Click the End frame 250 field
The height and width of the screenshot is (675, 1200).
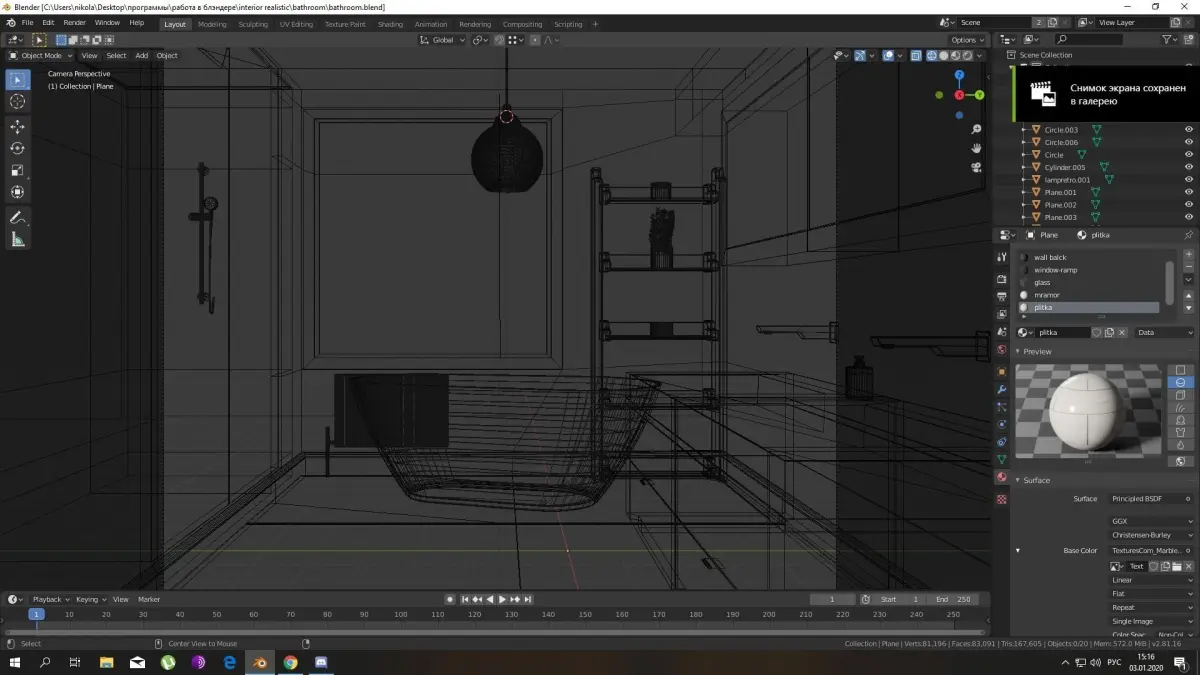coord(952,599)
